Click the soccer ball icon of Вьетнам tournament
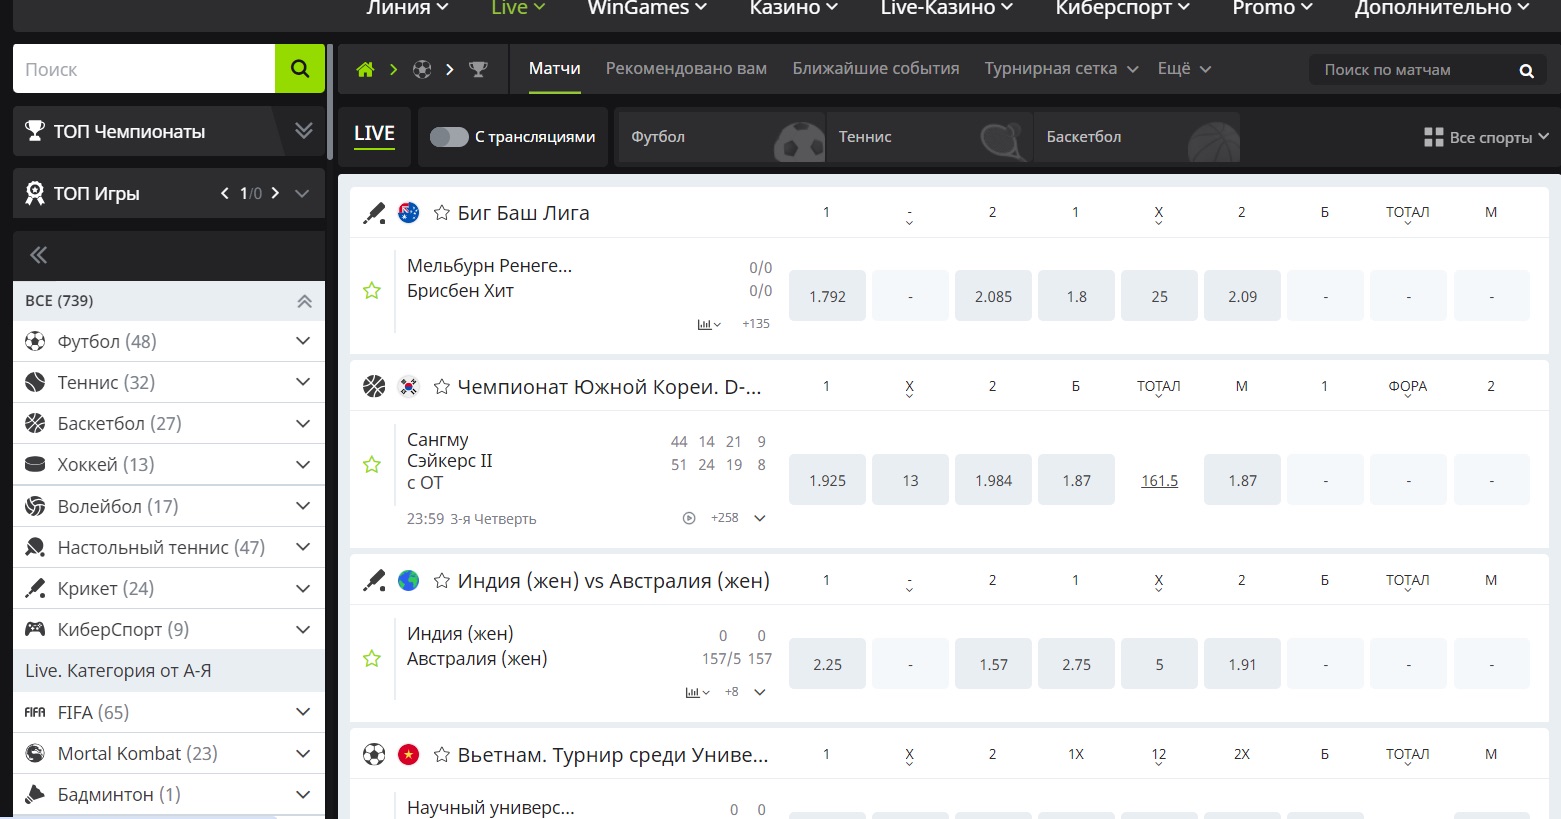Viewport: 1561px width, 819px height. click(374, 755)
